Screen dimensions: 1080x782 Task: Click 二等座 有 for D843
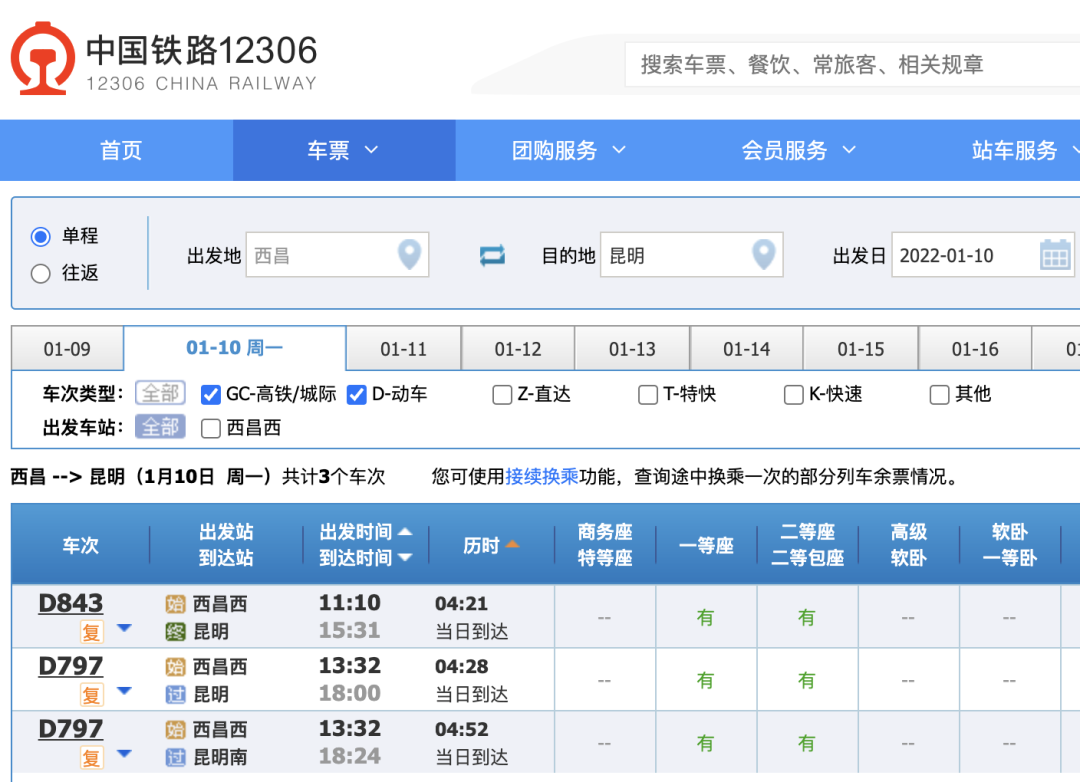click(x=807, y=617)
